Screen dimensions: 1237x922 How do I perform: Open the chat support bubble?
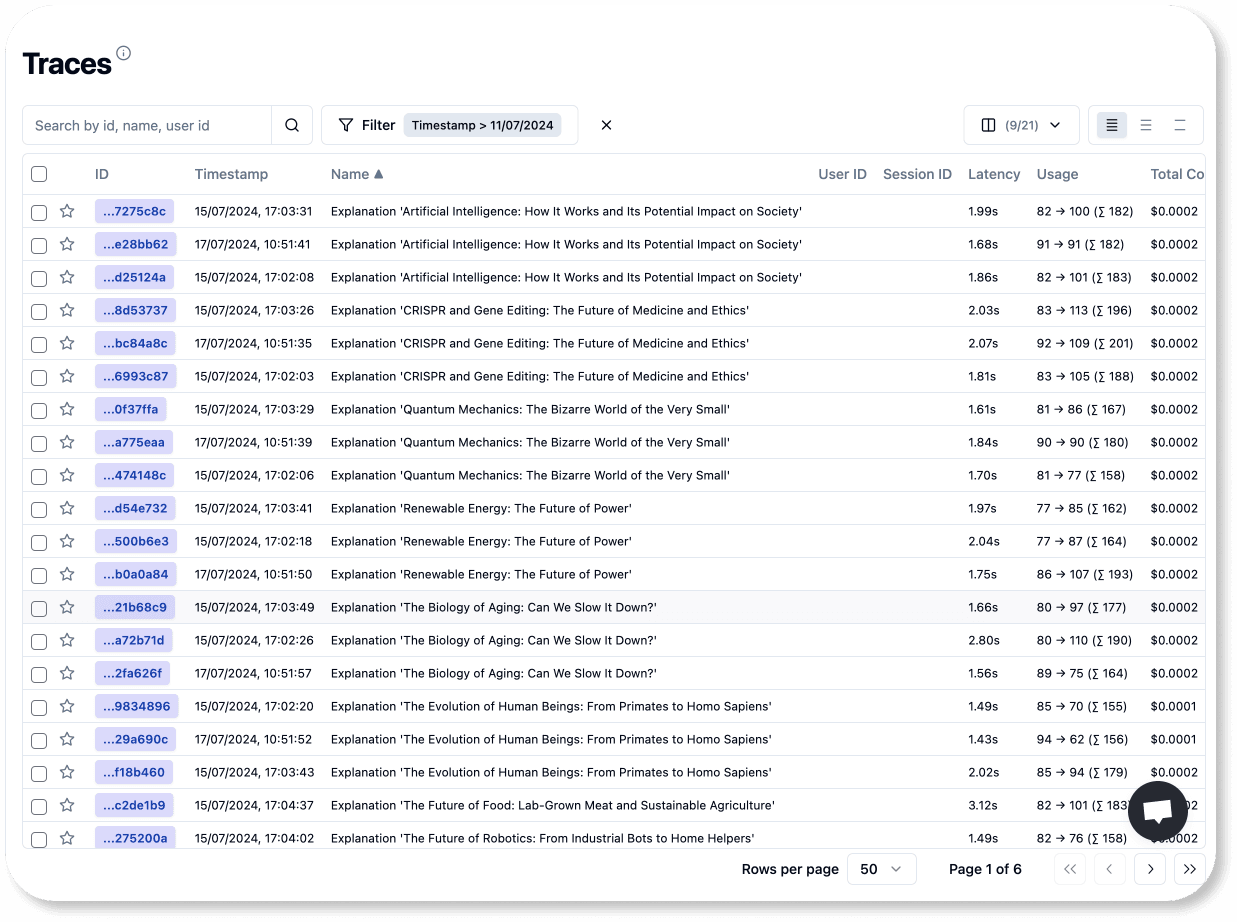[1157, 811]
